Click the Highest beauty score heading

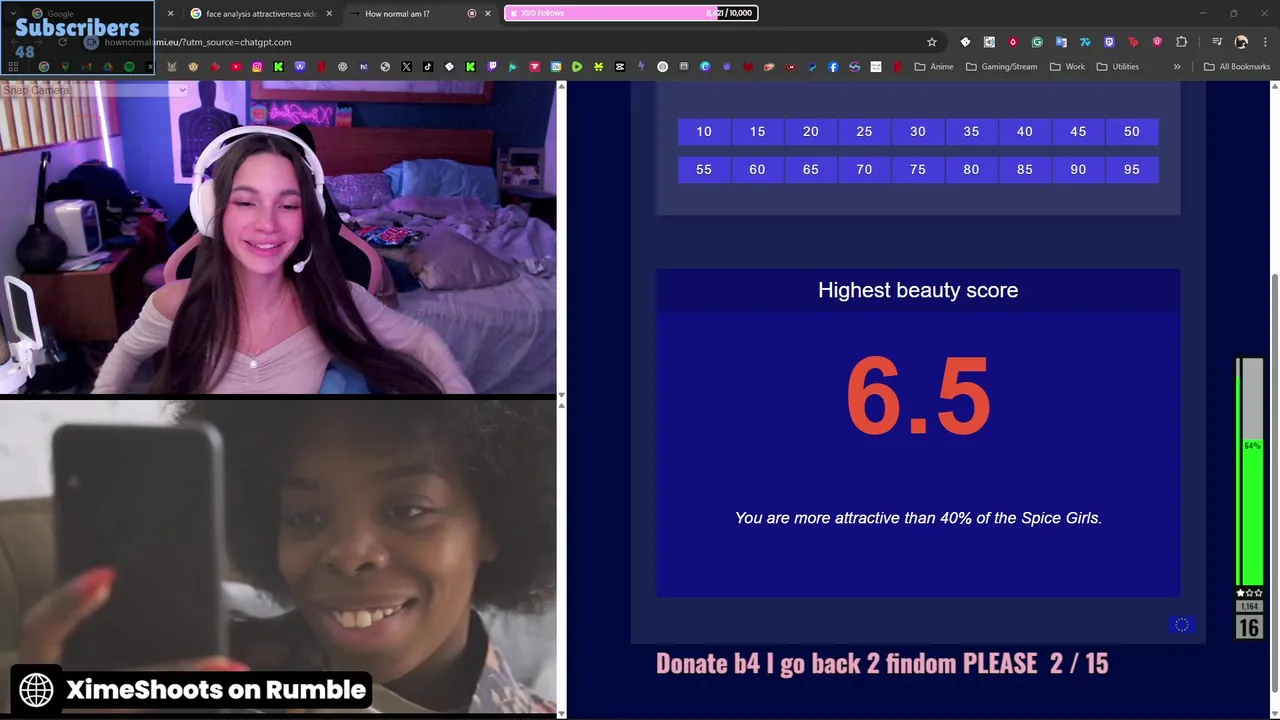pos(918,290)
